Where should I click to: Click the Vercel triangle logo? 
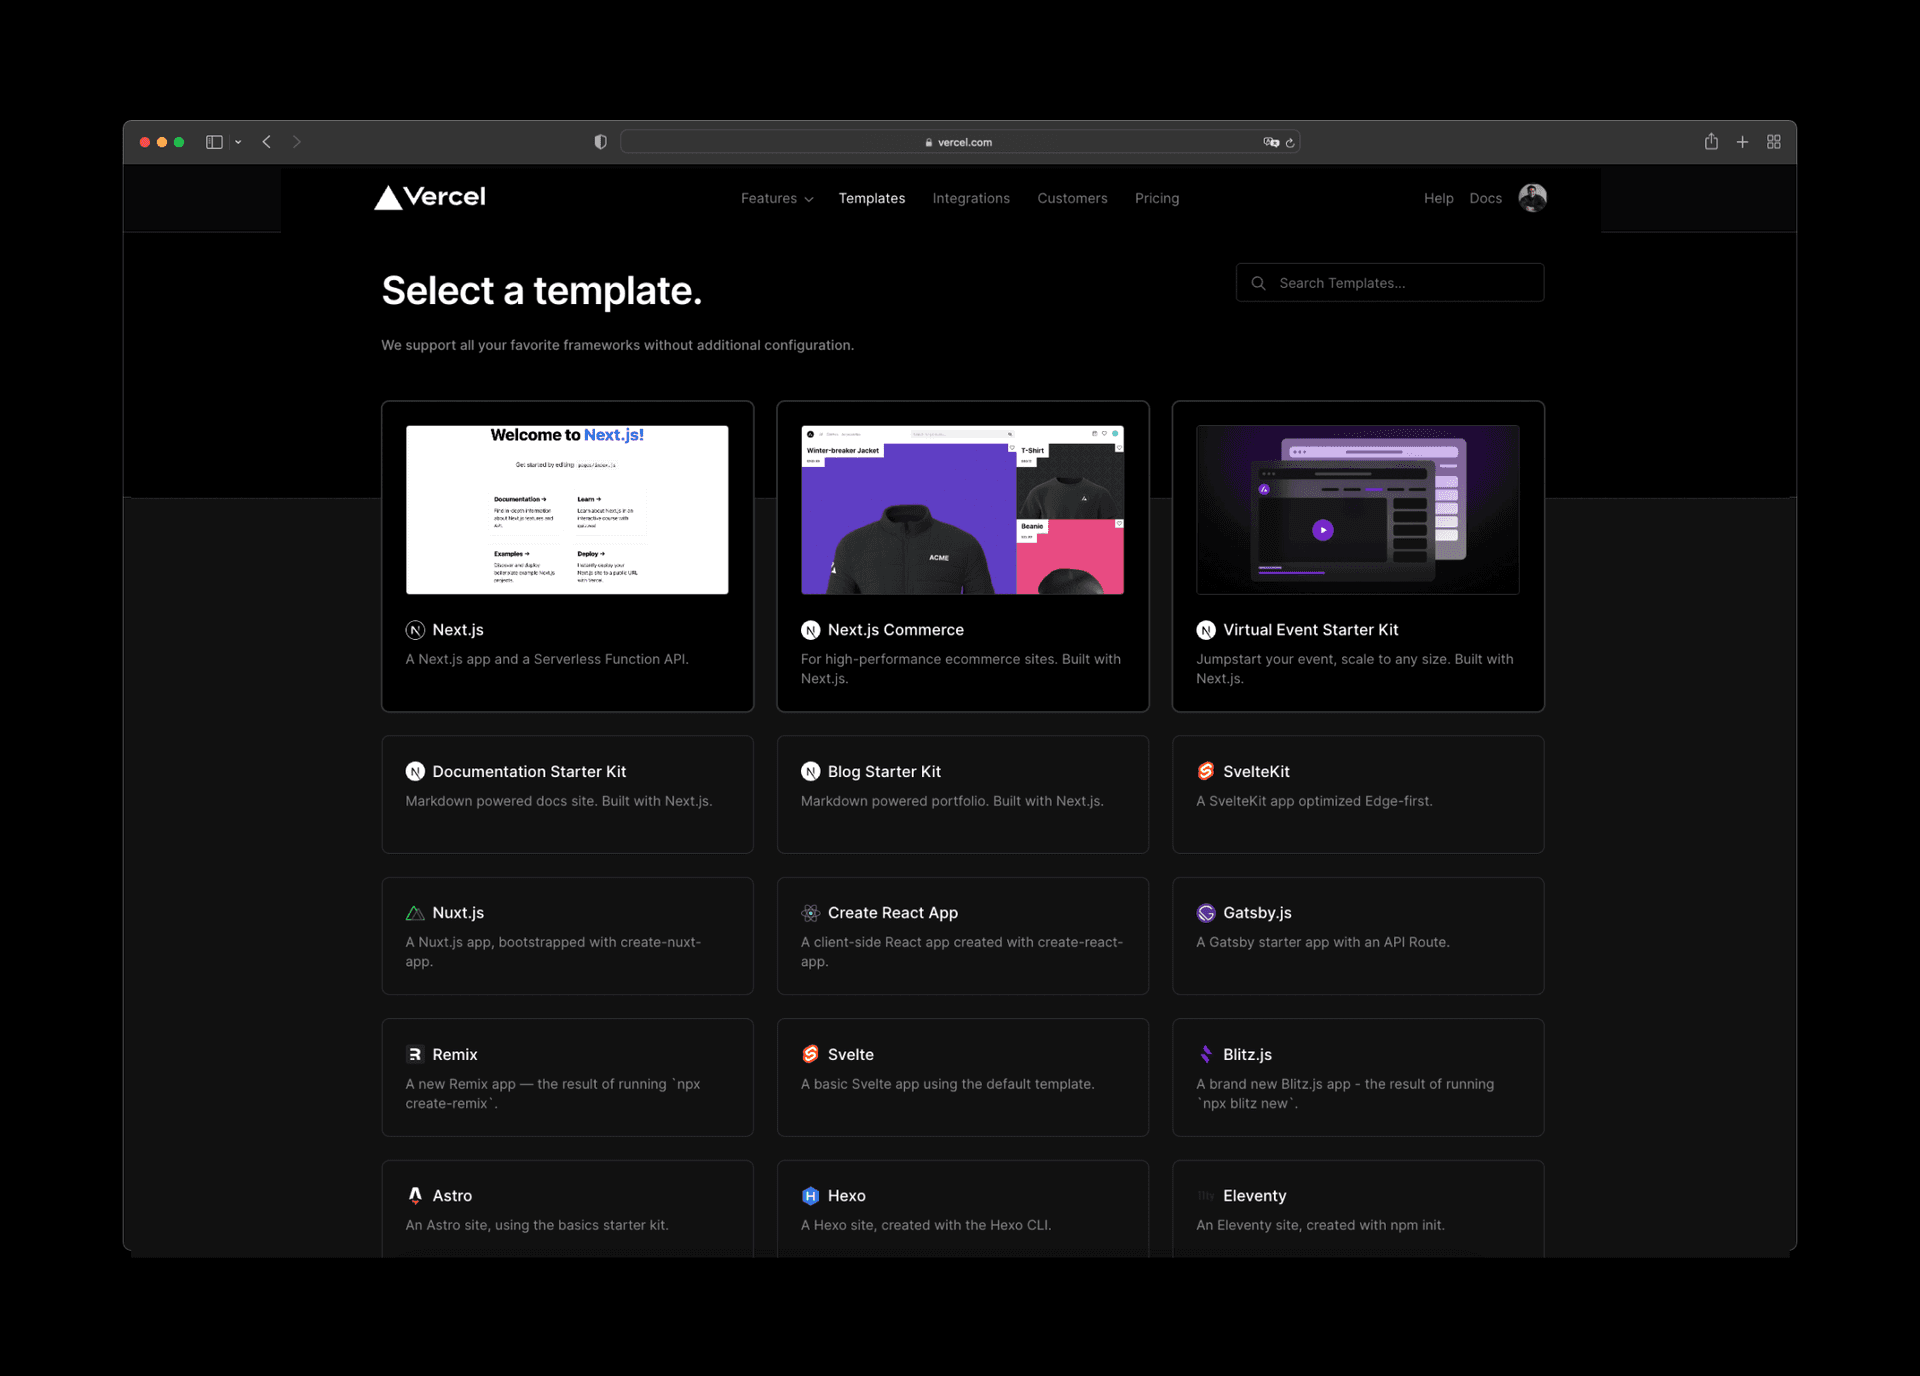click(388, 198)
